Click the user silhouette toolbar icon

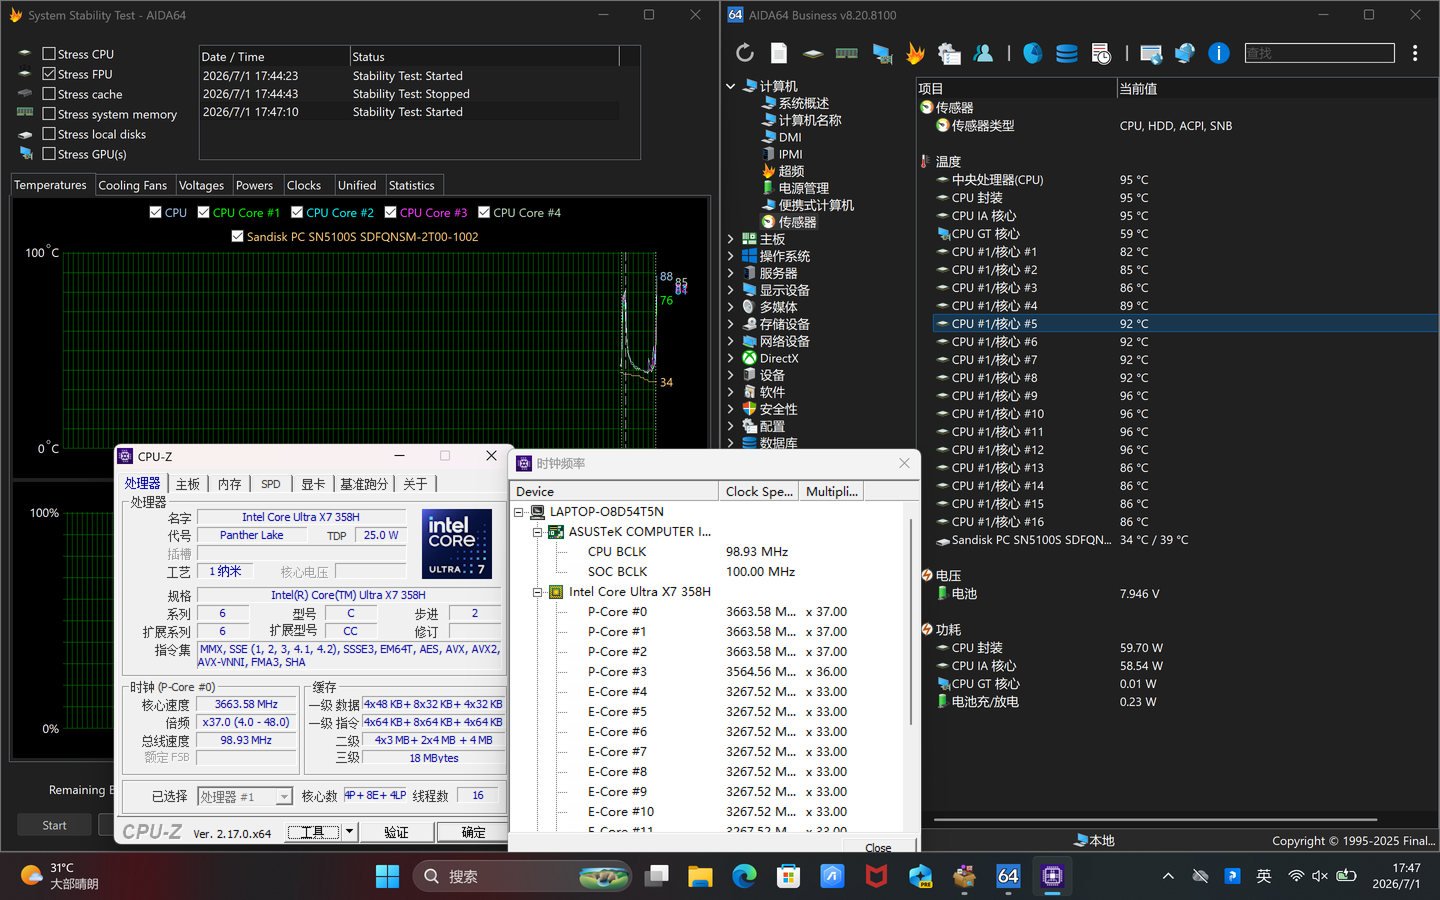click(983, 53)
